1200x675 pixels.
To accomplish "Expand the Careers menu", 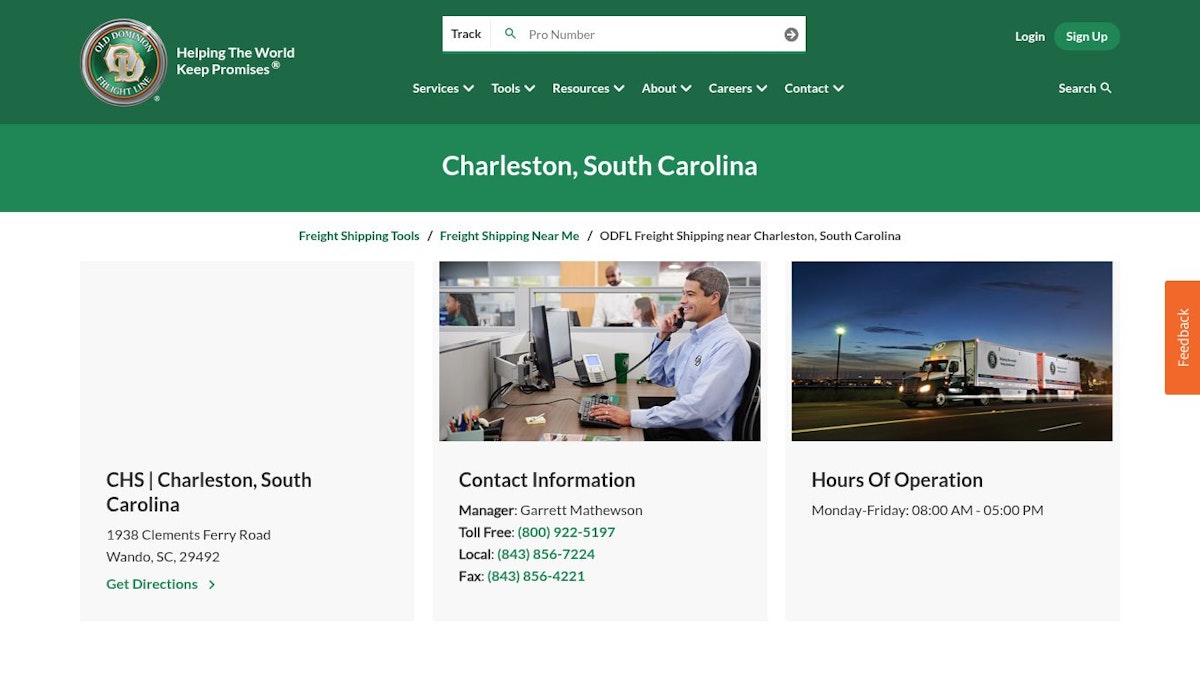I will [x=738, y=88].
